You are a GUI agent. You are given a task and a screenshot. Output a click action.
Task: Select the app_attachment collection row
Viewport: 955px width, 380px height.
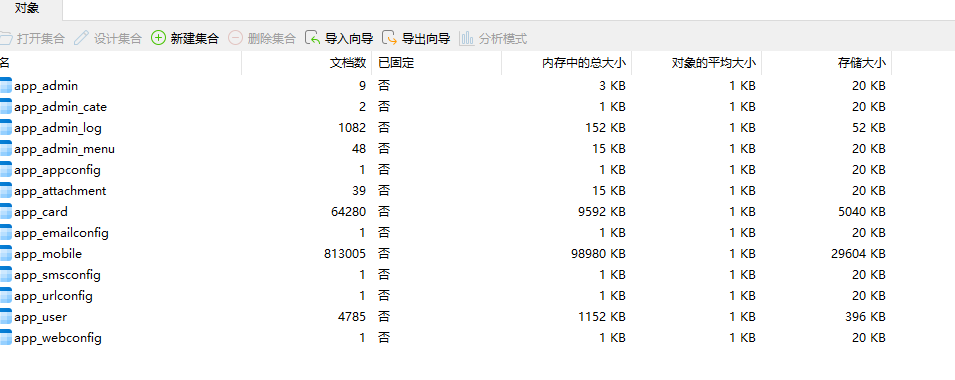click(446, 191)
